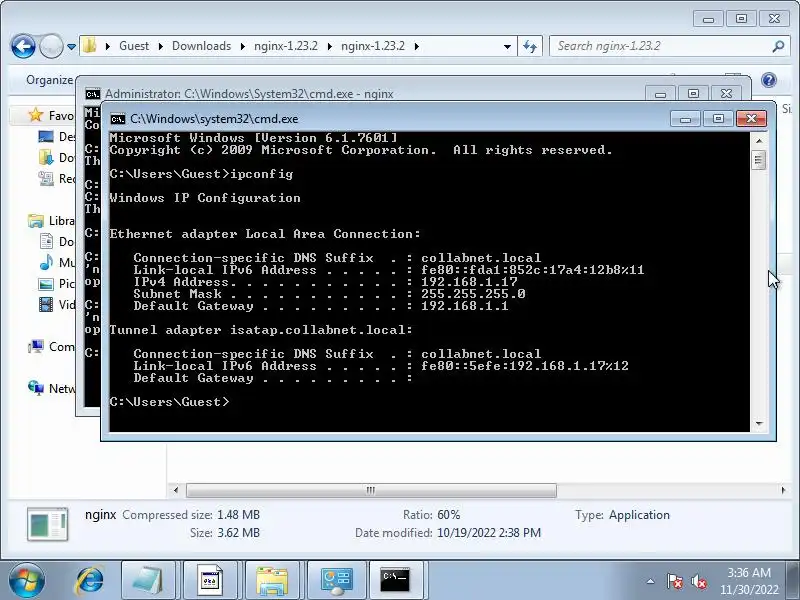Open the Videos library icon
The width and height of the screenshot is (800, 600).
[x=46, y=305]
